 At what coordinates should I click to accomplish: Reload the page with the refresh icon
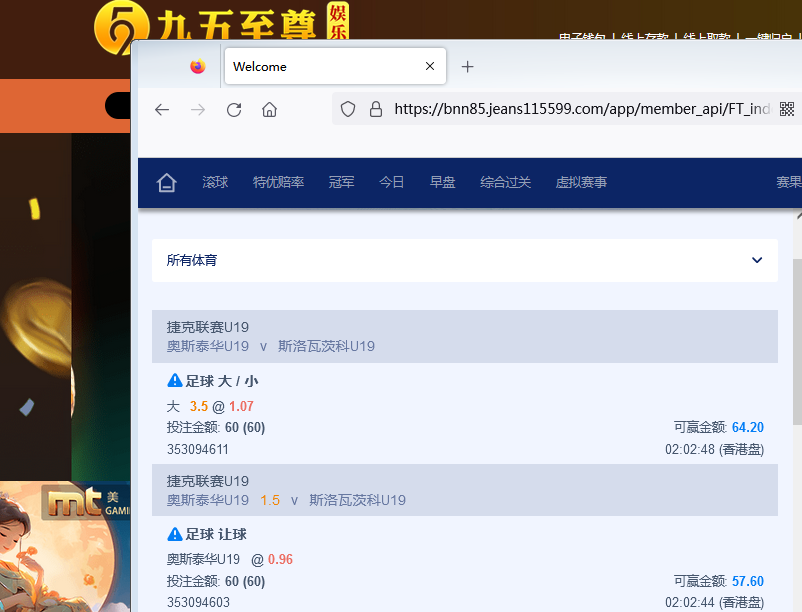point(234,110)
